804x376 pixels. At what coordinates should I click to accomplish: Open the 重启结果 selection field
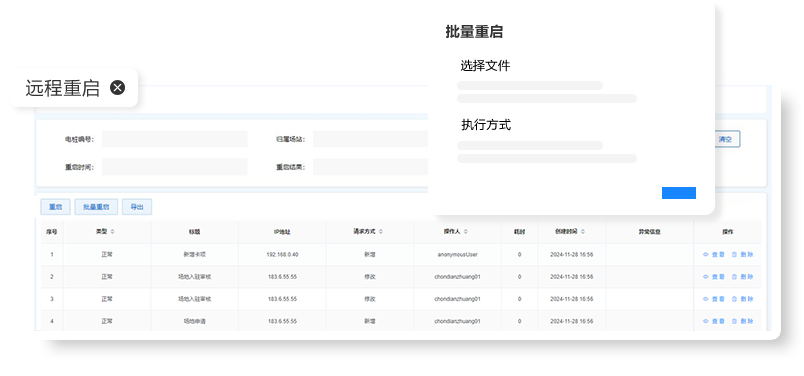370,167
